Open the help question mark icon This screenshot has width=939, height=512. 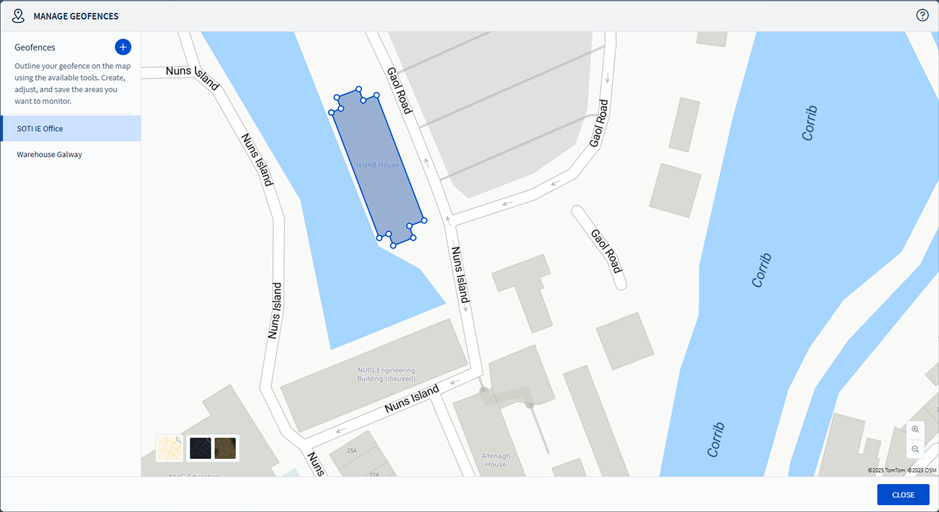(x=922, y=16)
